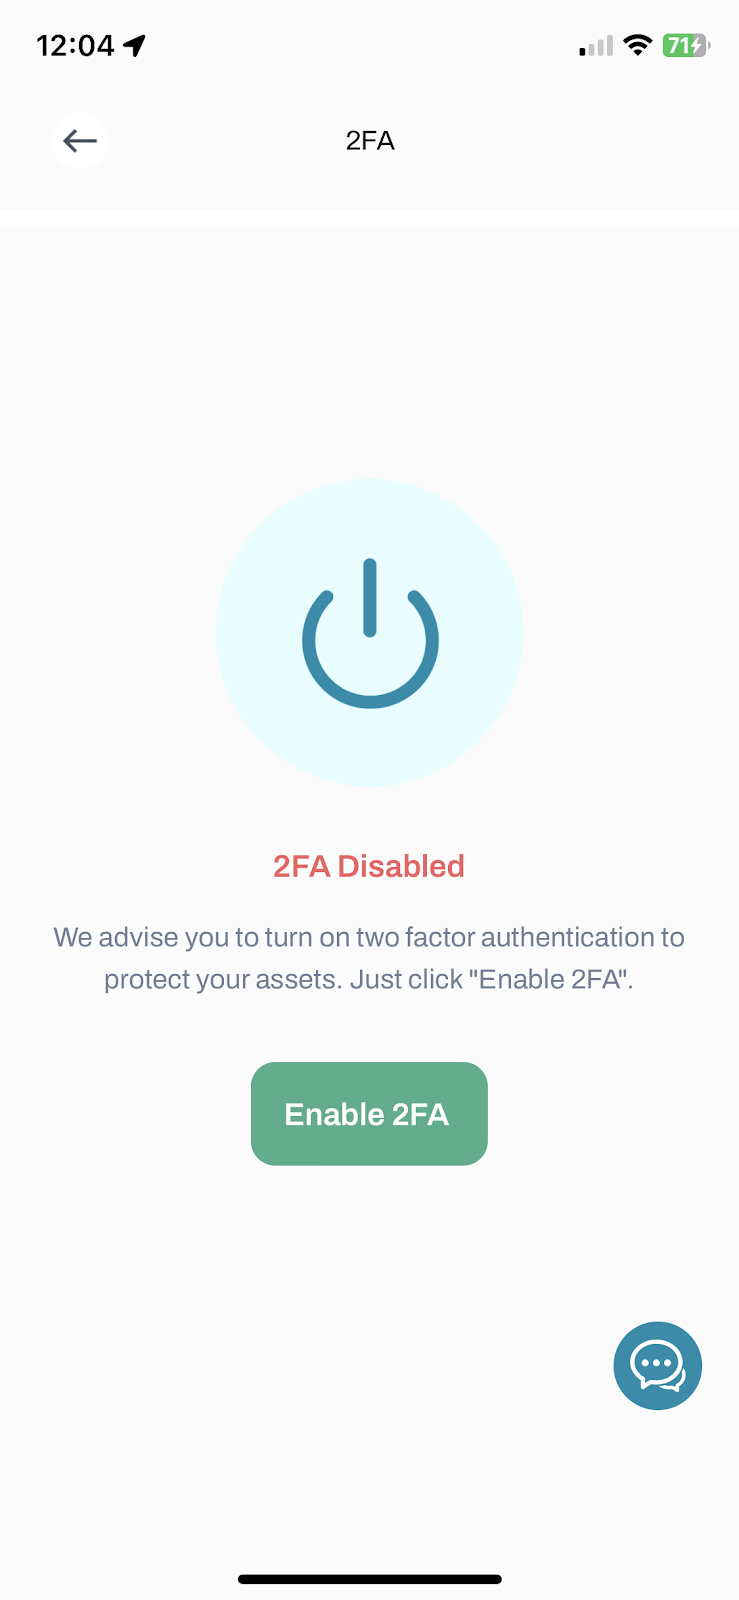
Task: Click the Enable 2FA button
Action: [369, 1113]
